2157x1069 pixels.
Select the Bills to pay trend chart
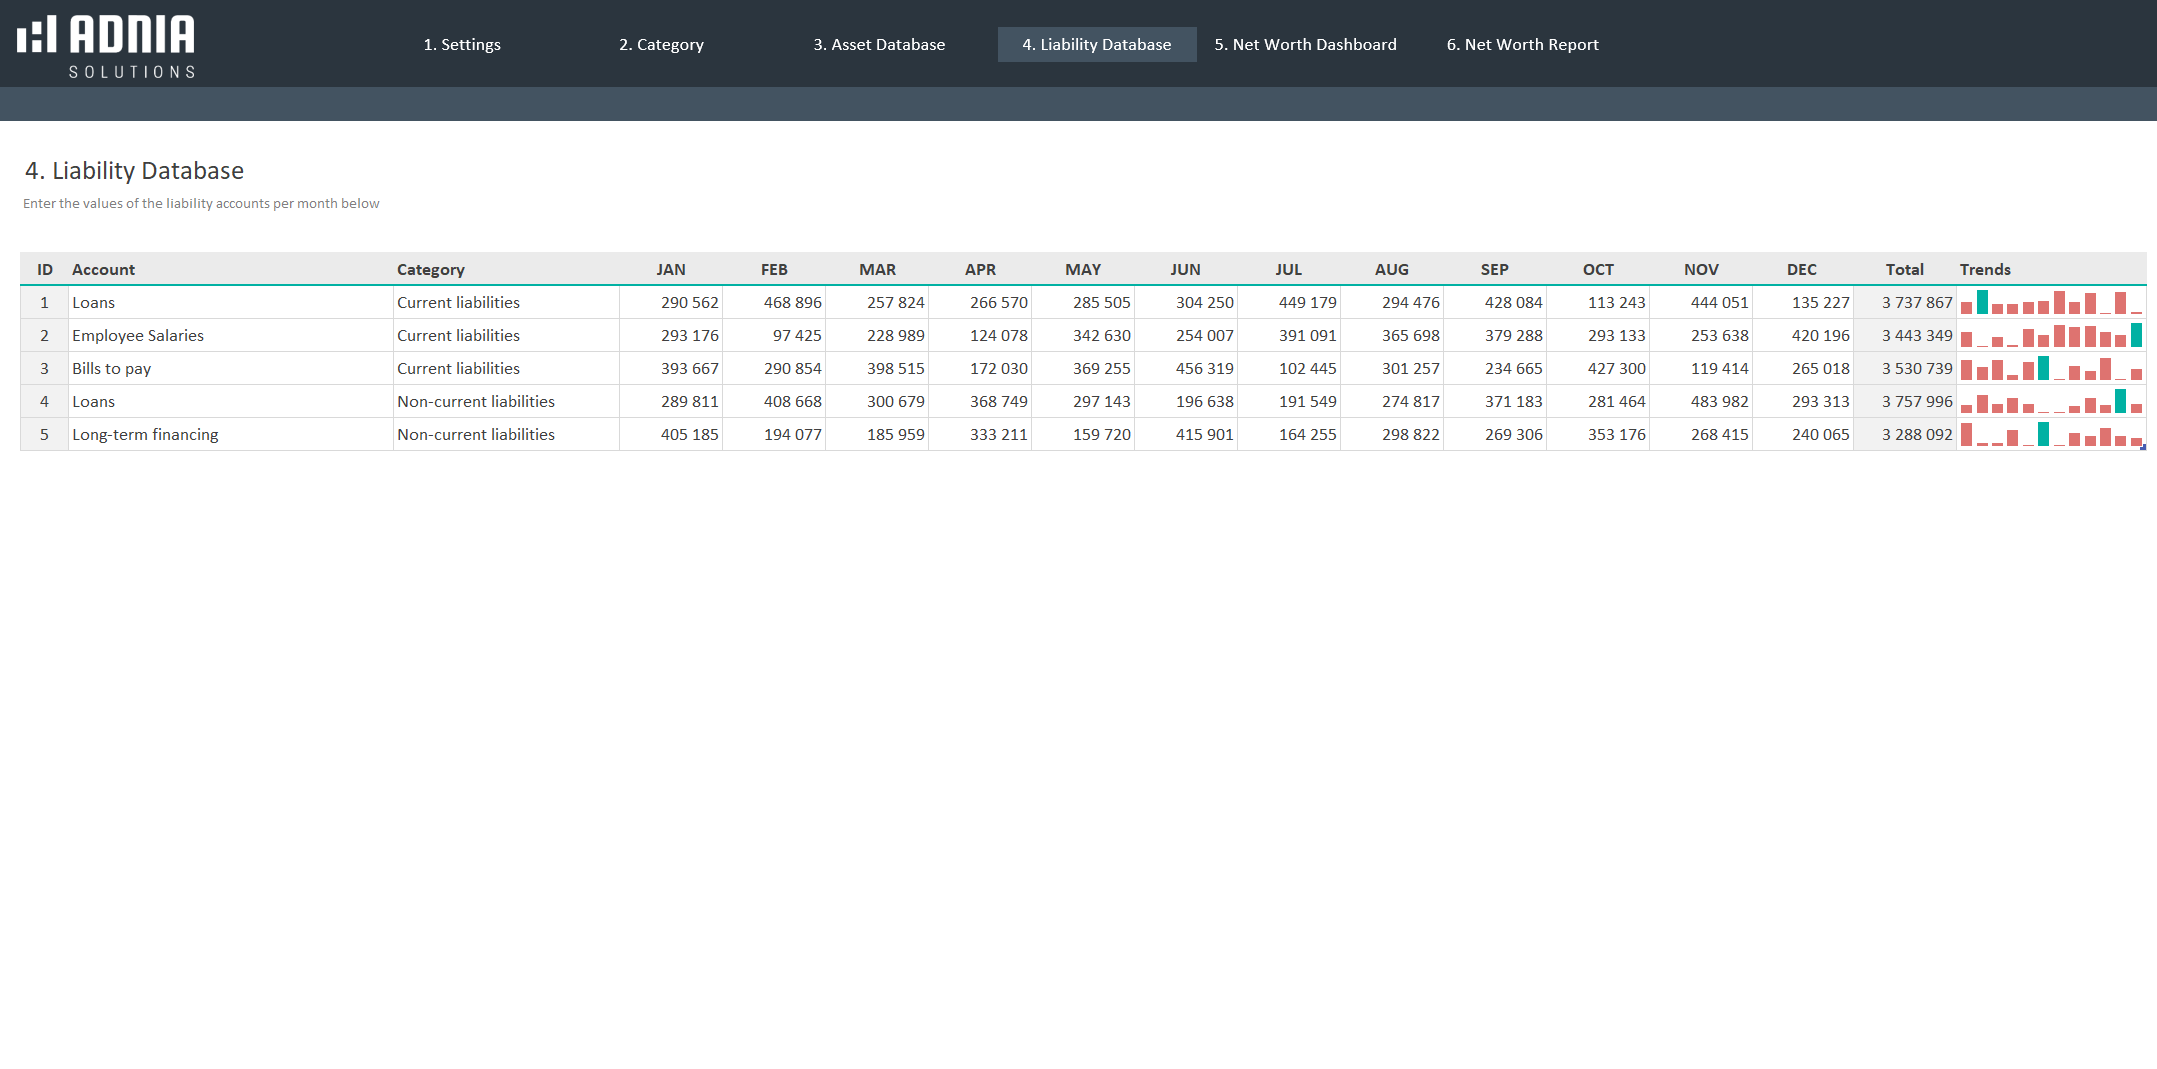(2050, 369)
